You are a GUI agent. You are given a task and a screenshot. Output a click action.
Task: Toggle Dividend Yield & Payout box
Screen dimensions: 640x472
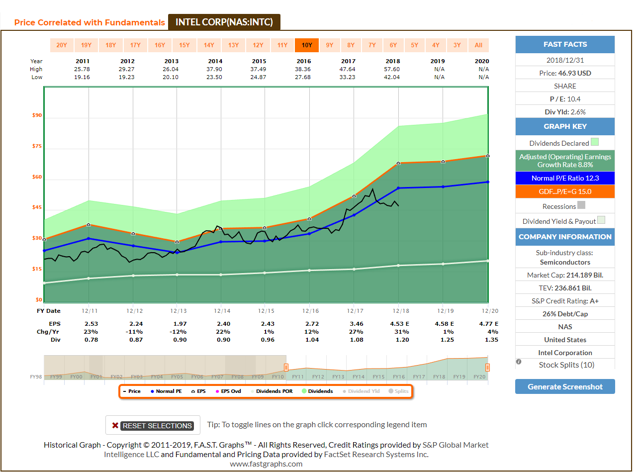(601, 220)
